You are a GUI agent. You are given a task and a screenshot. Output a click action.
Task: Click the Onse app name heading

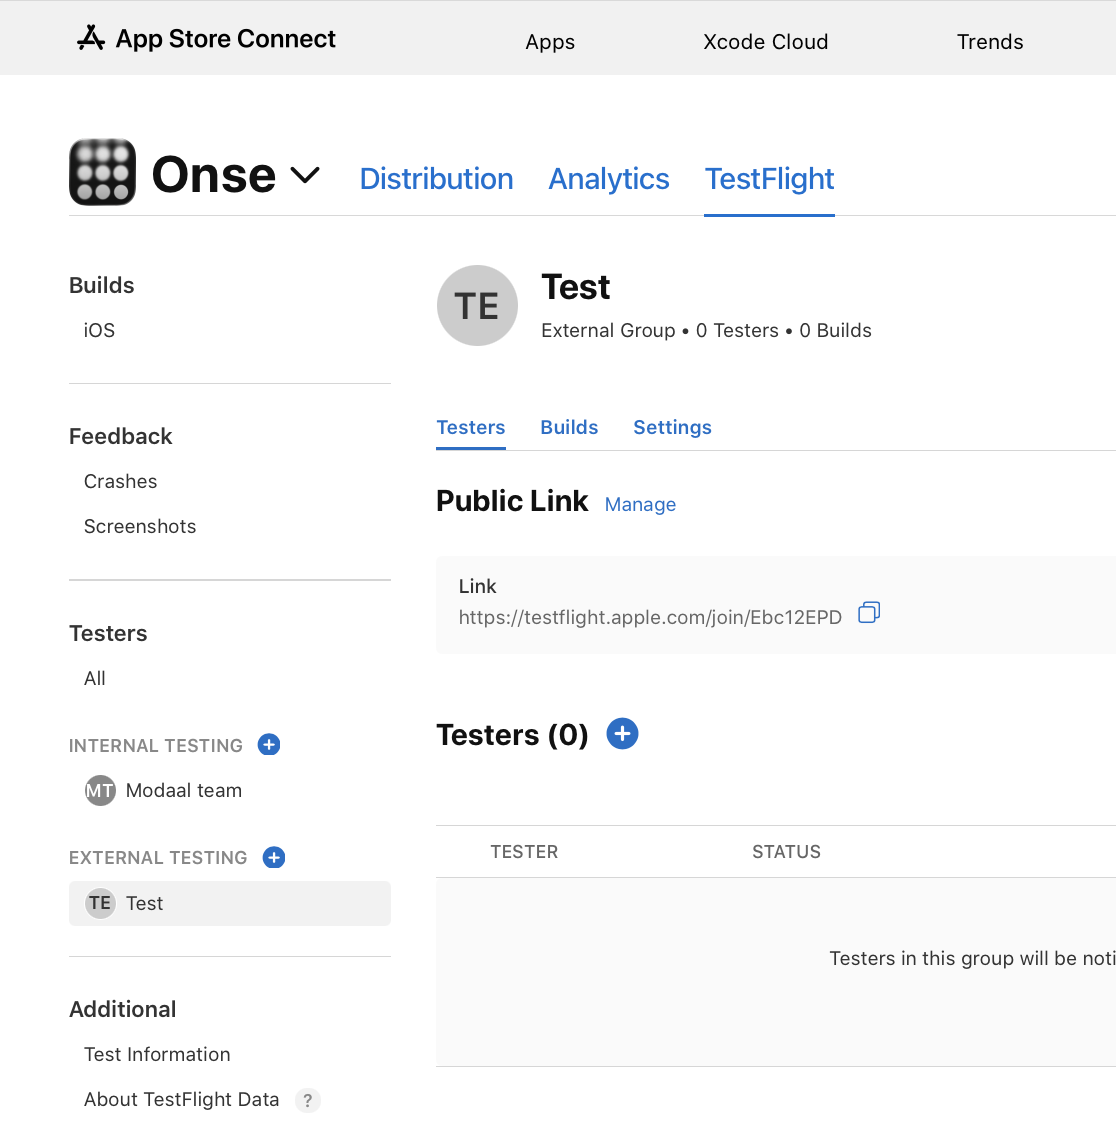click(213, 174)
